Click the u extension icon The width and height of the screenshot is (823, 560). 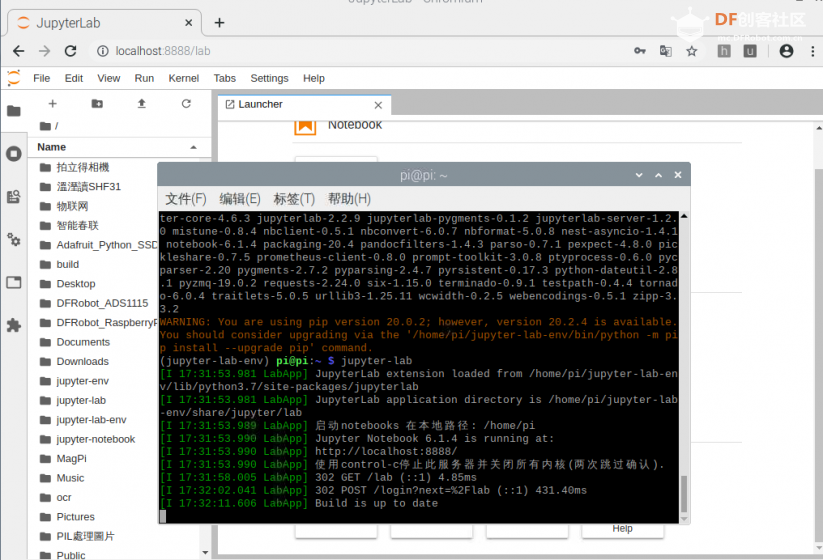[x=750, y=51]
